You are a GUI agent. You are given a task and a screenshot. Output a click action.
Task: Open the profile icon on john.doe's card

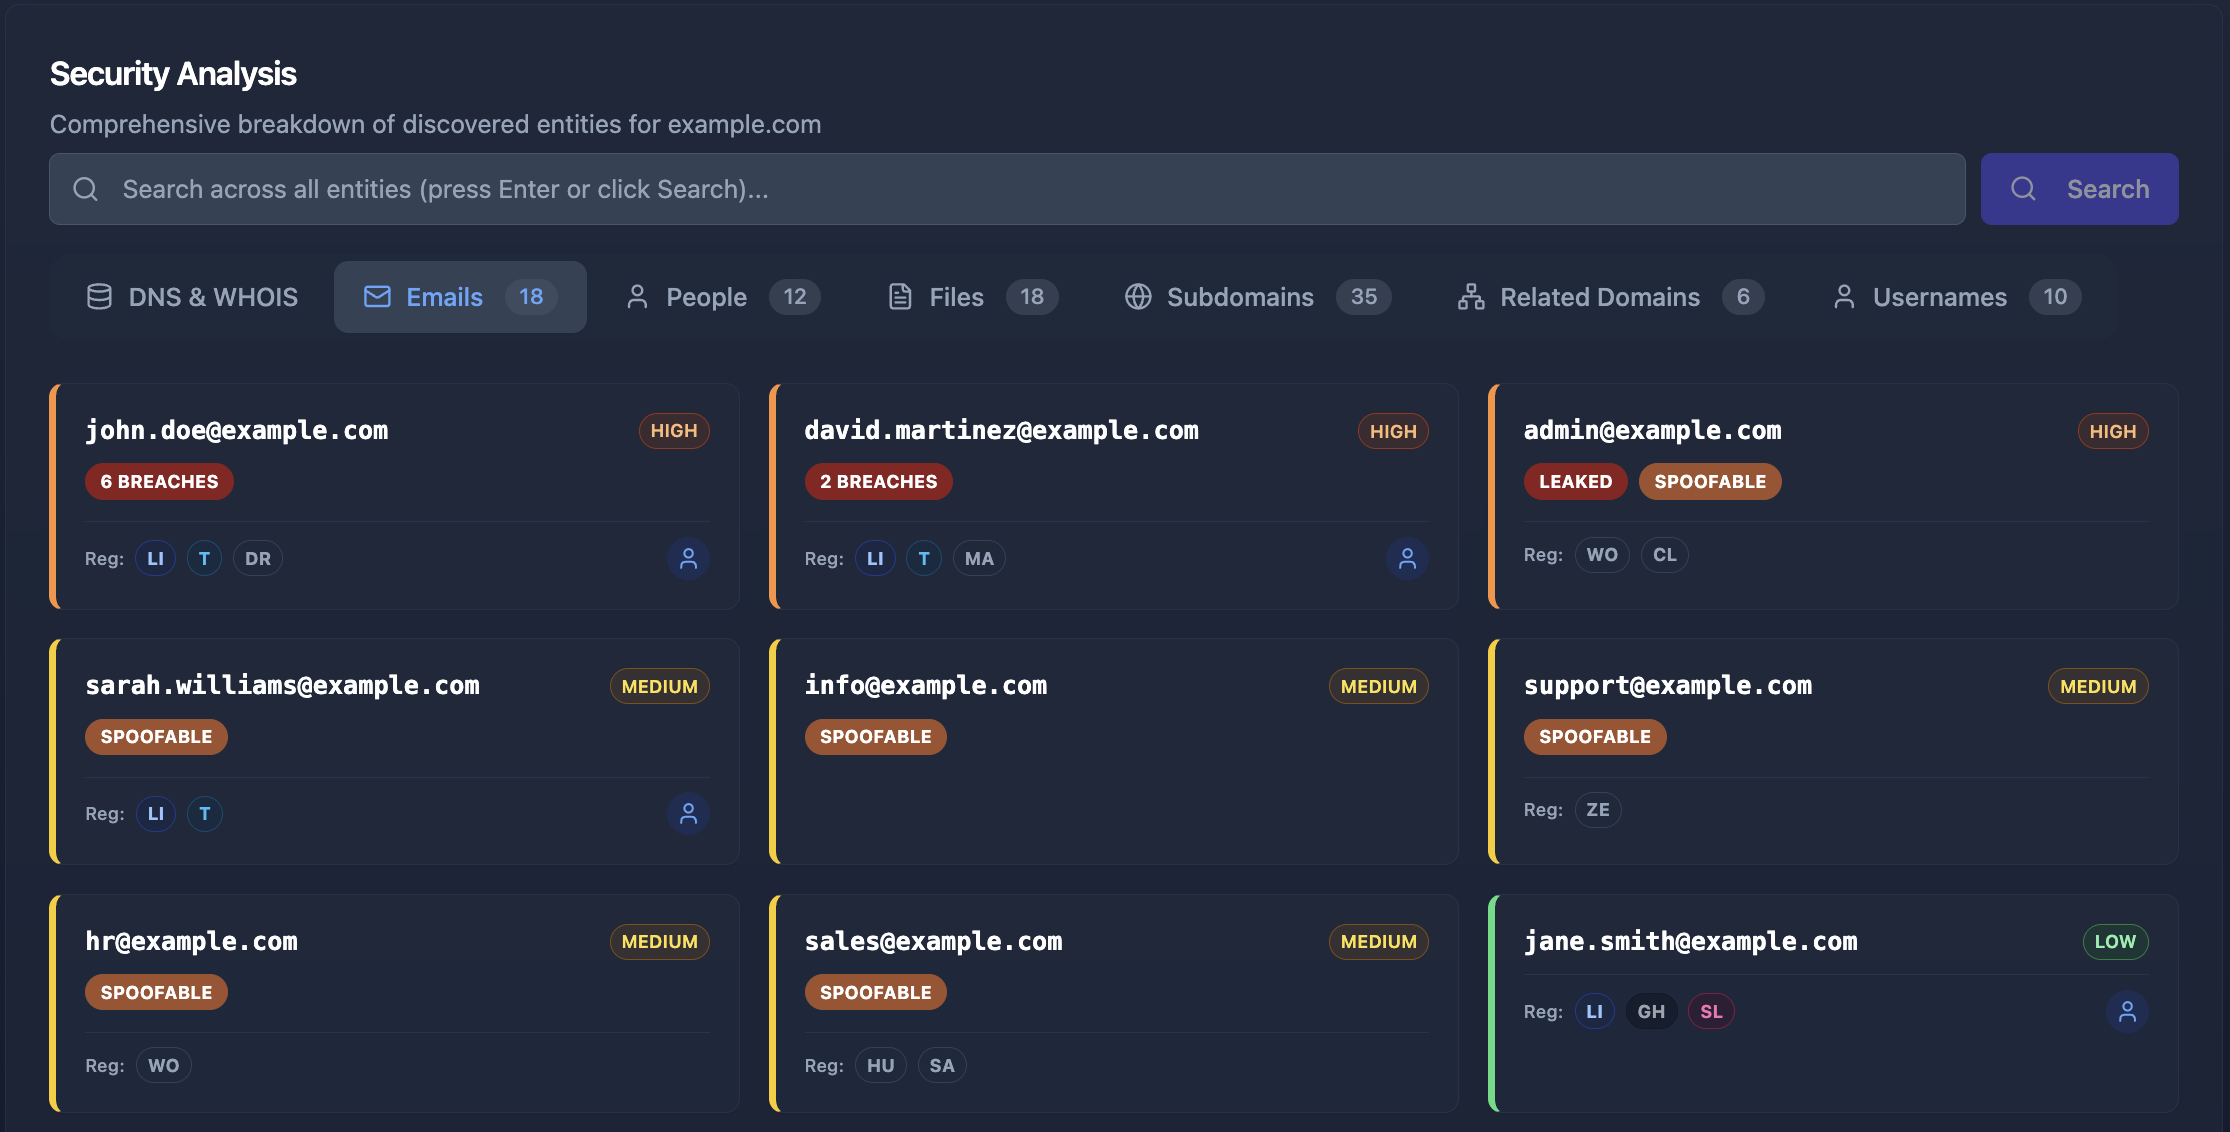coord(688,559)
